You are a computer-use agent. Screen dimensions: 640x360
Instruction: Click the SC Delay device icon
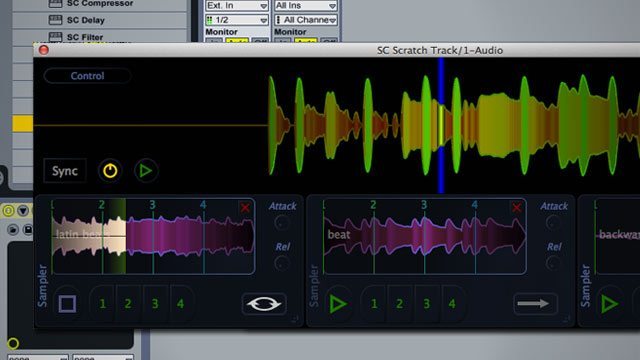(55, 20)
